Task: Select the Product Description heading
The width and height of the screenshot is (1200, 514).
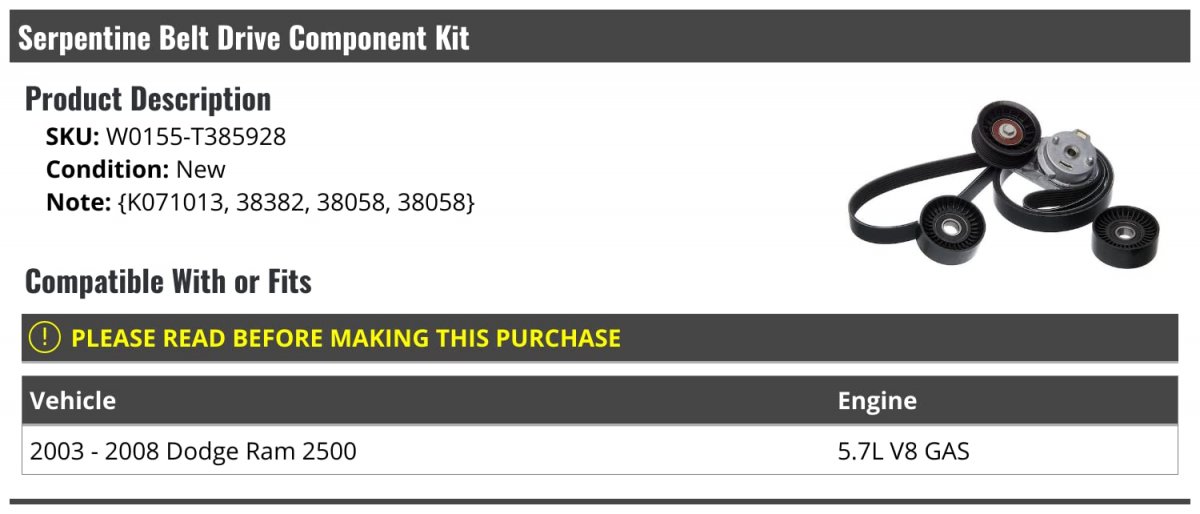Action: pos(148,99)
